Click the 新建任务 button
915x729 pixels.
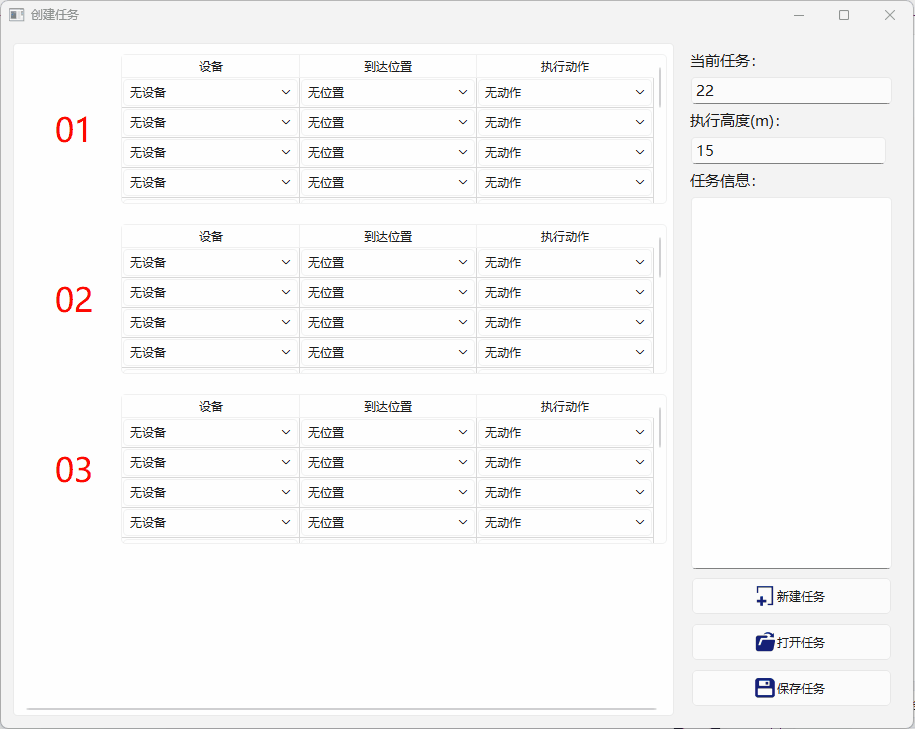[x=791, y=597]
